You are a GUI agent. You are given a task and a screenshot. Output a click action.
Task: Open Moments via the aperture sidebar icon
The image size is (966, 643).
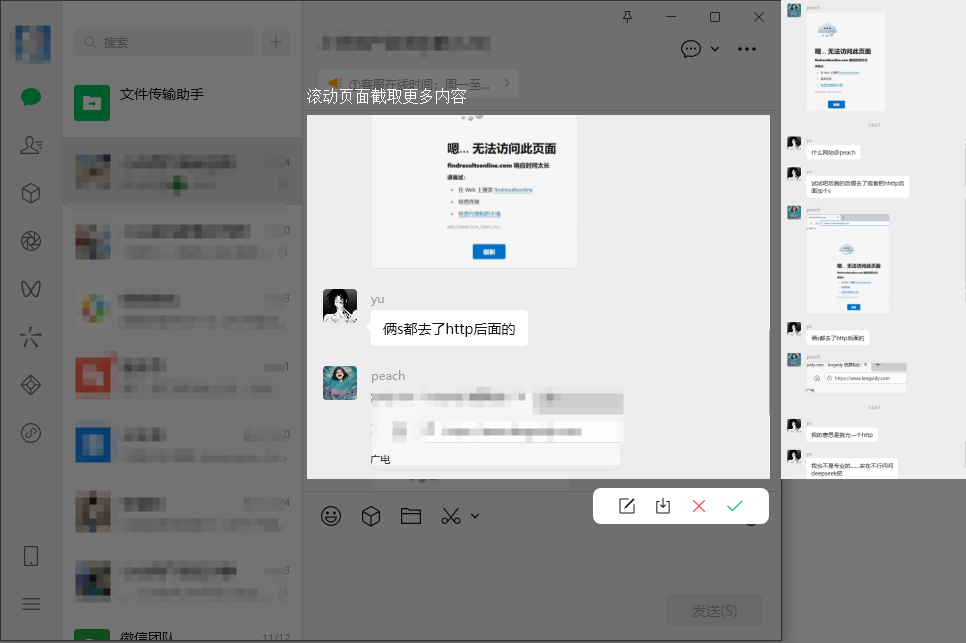tap(31, 241)
